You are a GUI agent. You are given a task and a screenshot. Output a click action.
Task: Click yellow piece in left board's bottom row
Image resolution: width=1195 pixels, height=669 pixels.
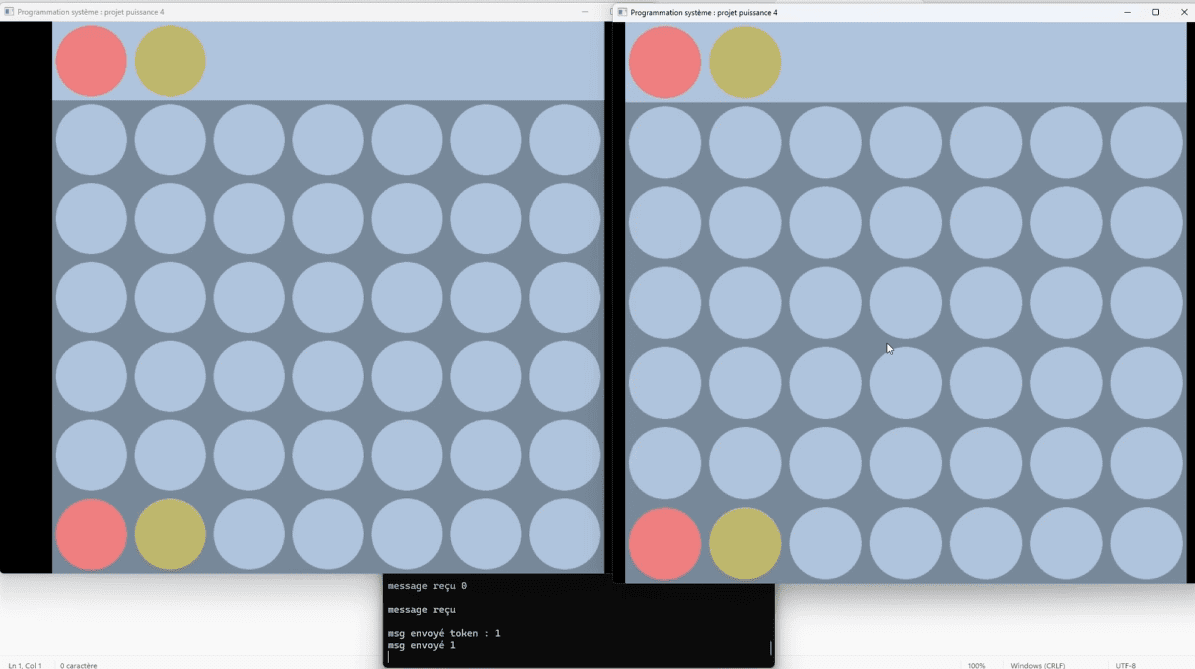(170, 534)
